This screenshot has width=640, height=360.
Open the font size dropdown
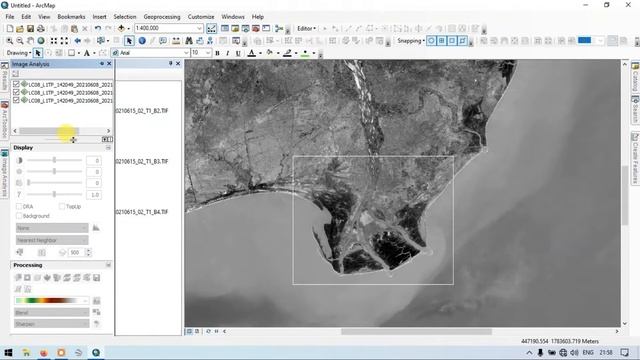coord(208,53)
